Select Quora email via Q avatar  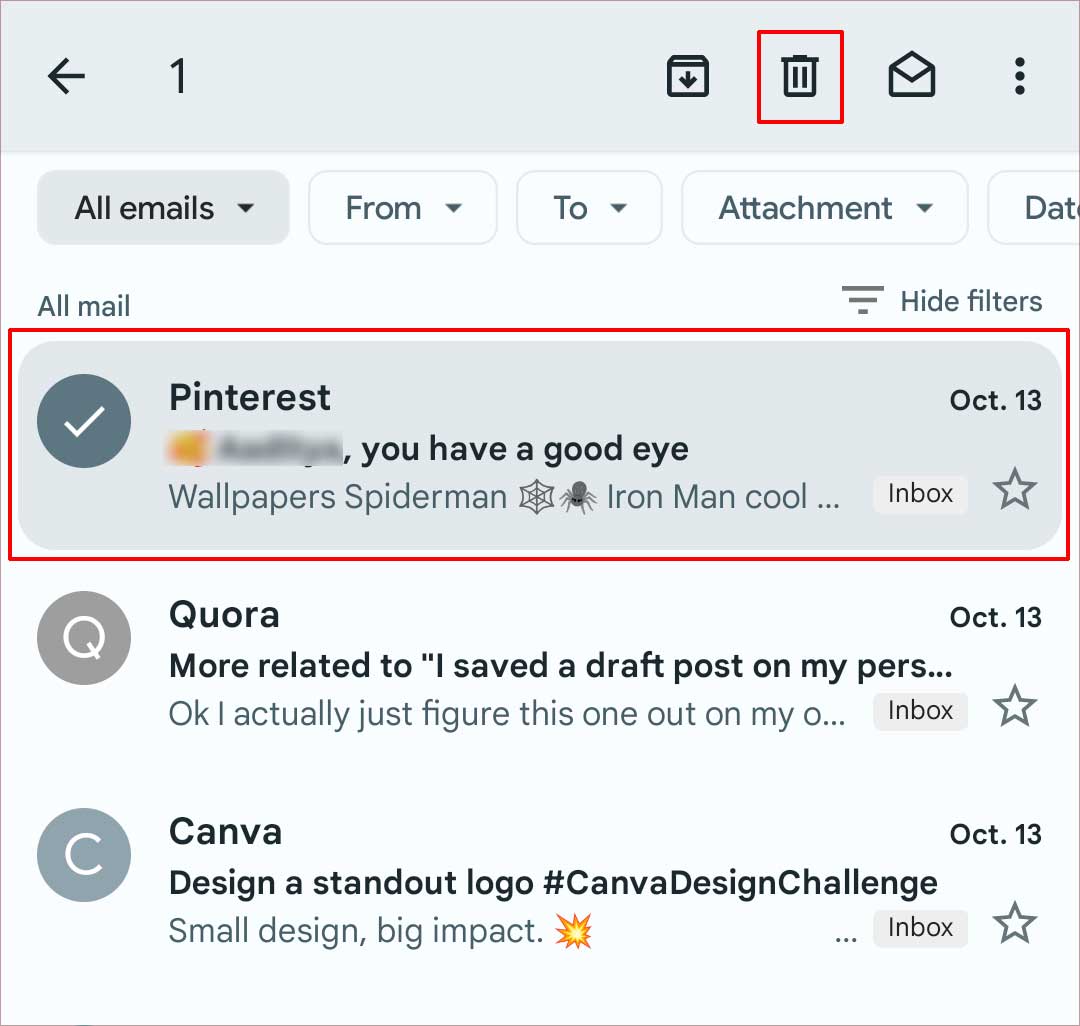tap(84, 638)
